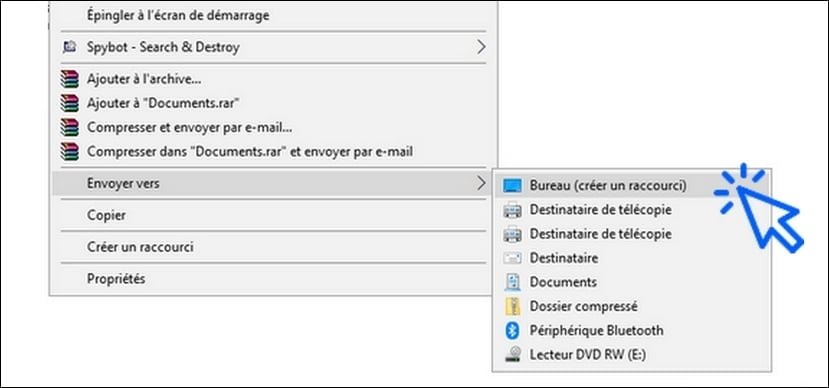Click the fax icon of first Destinataire de télécopie

tap(512, 210)
